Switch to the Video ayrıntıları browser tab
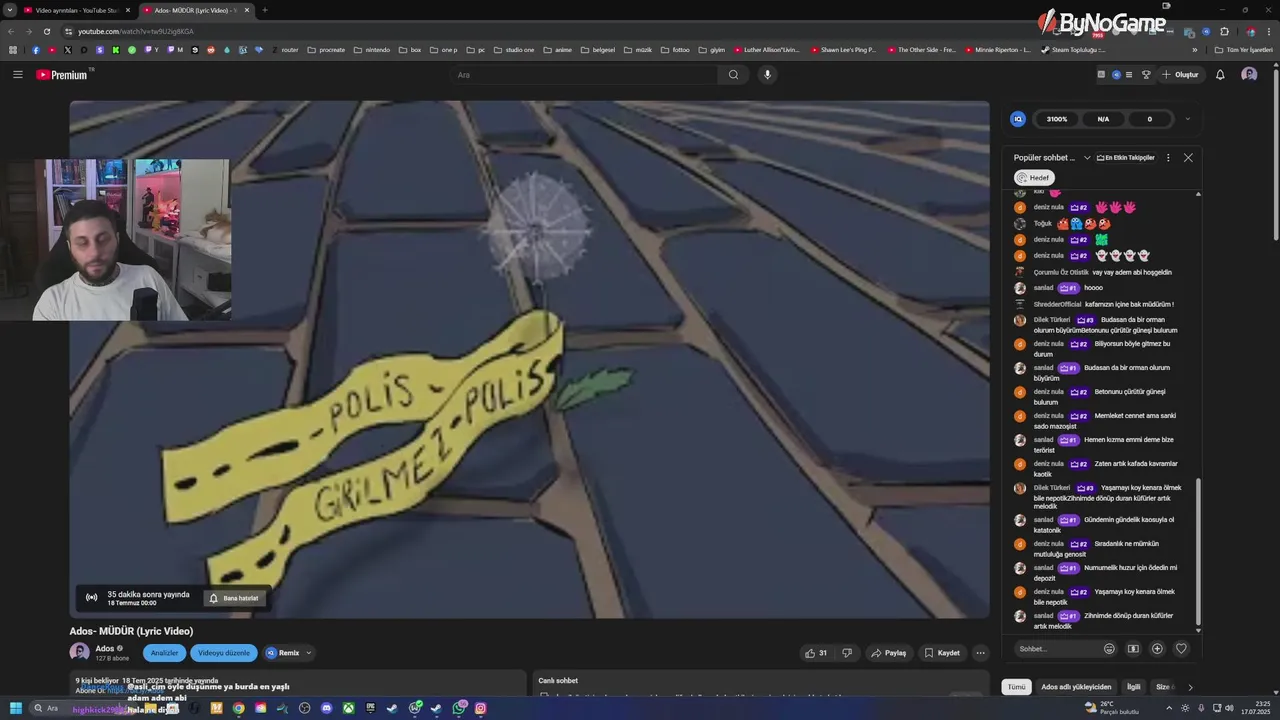Image resolution: width=1280 pixels, height=720 pixels. click(x=76, y=10)
